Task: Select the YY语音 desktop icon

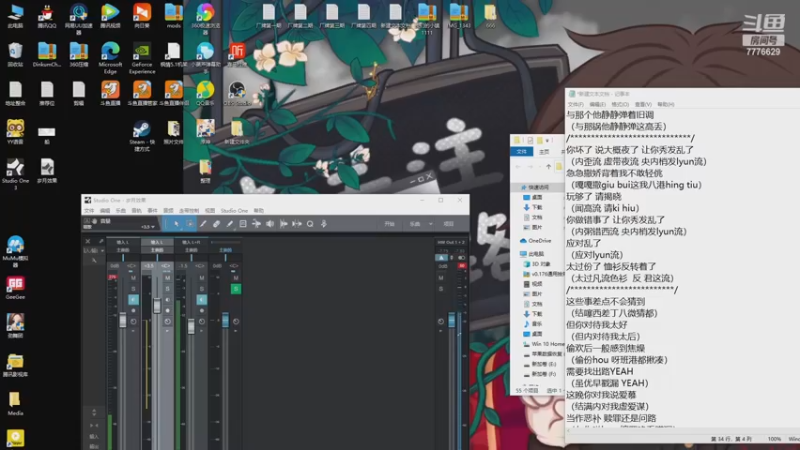Action: tap(15, 132)
